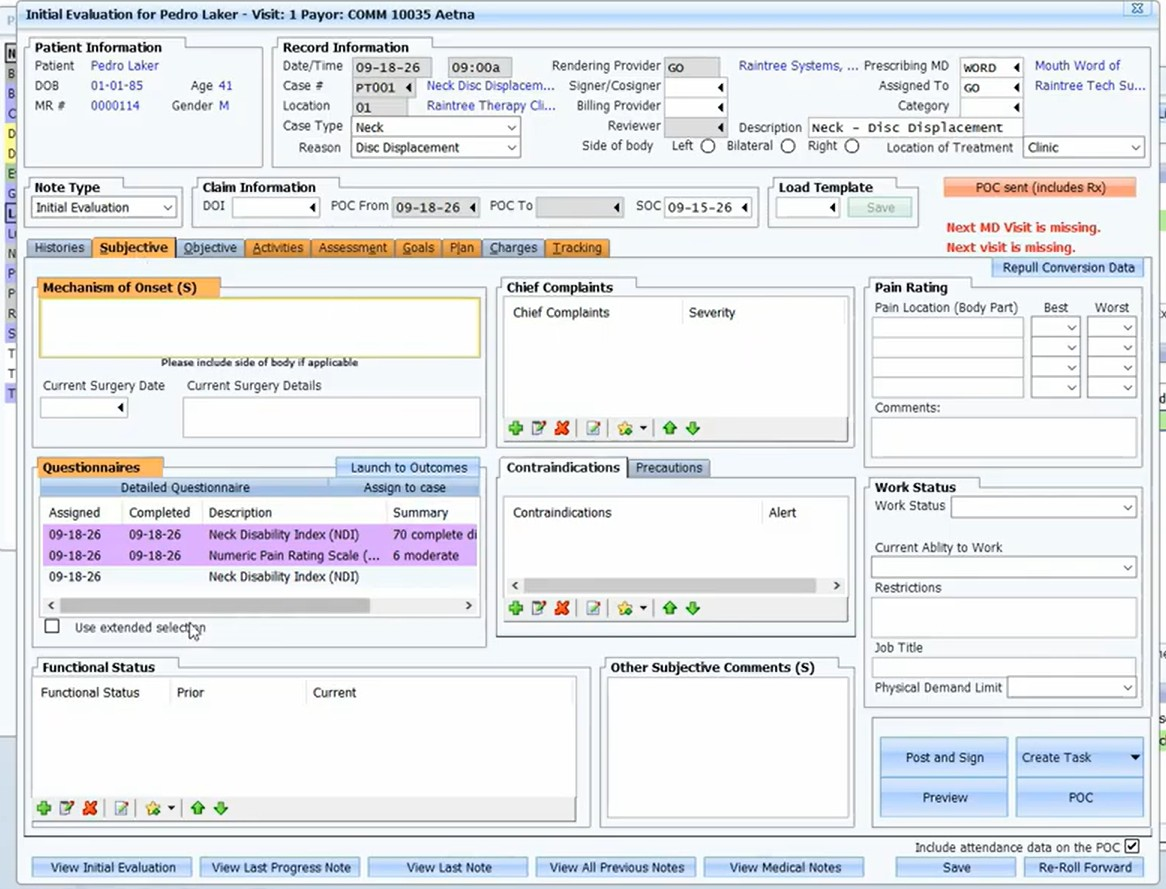Open the Goals tab
Screen dimensions: 1166x889
click(x=418, y=248)
